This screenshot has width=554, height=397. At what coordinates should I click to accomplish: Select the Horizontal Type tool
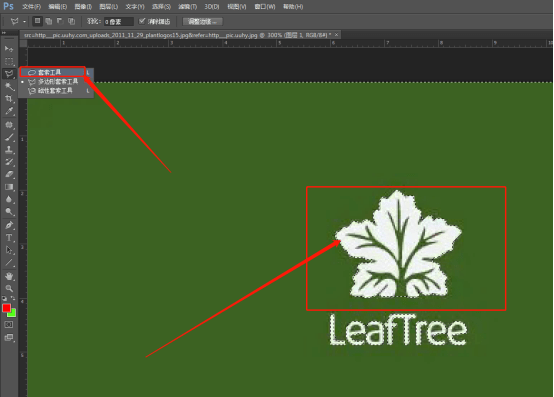coord(9,237)
